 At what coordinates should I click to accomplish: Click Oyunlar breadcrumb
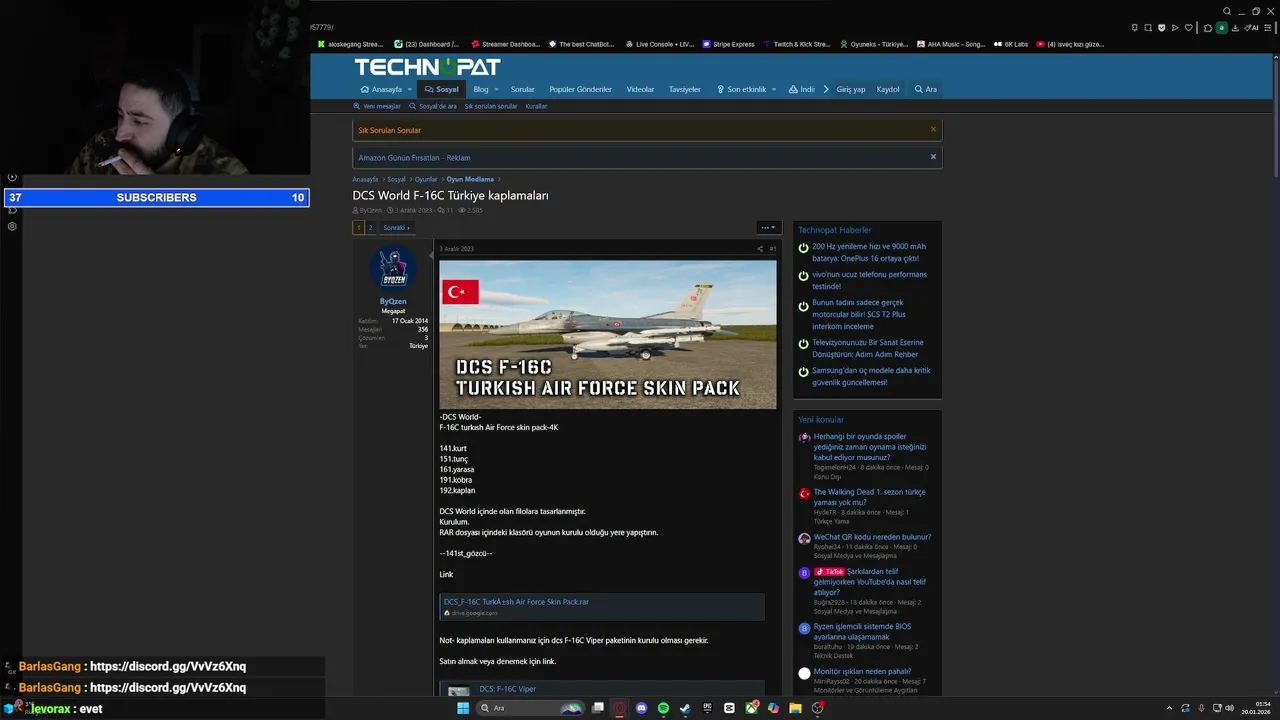pos(426,179)
